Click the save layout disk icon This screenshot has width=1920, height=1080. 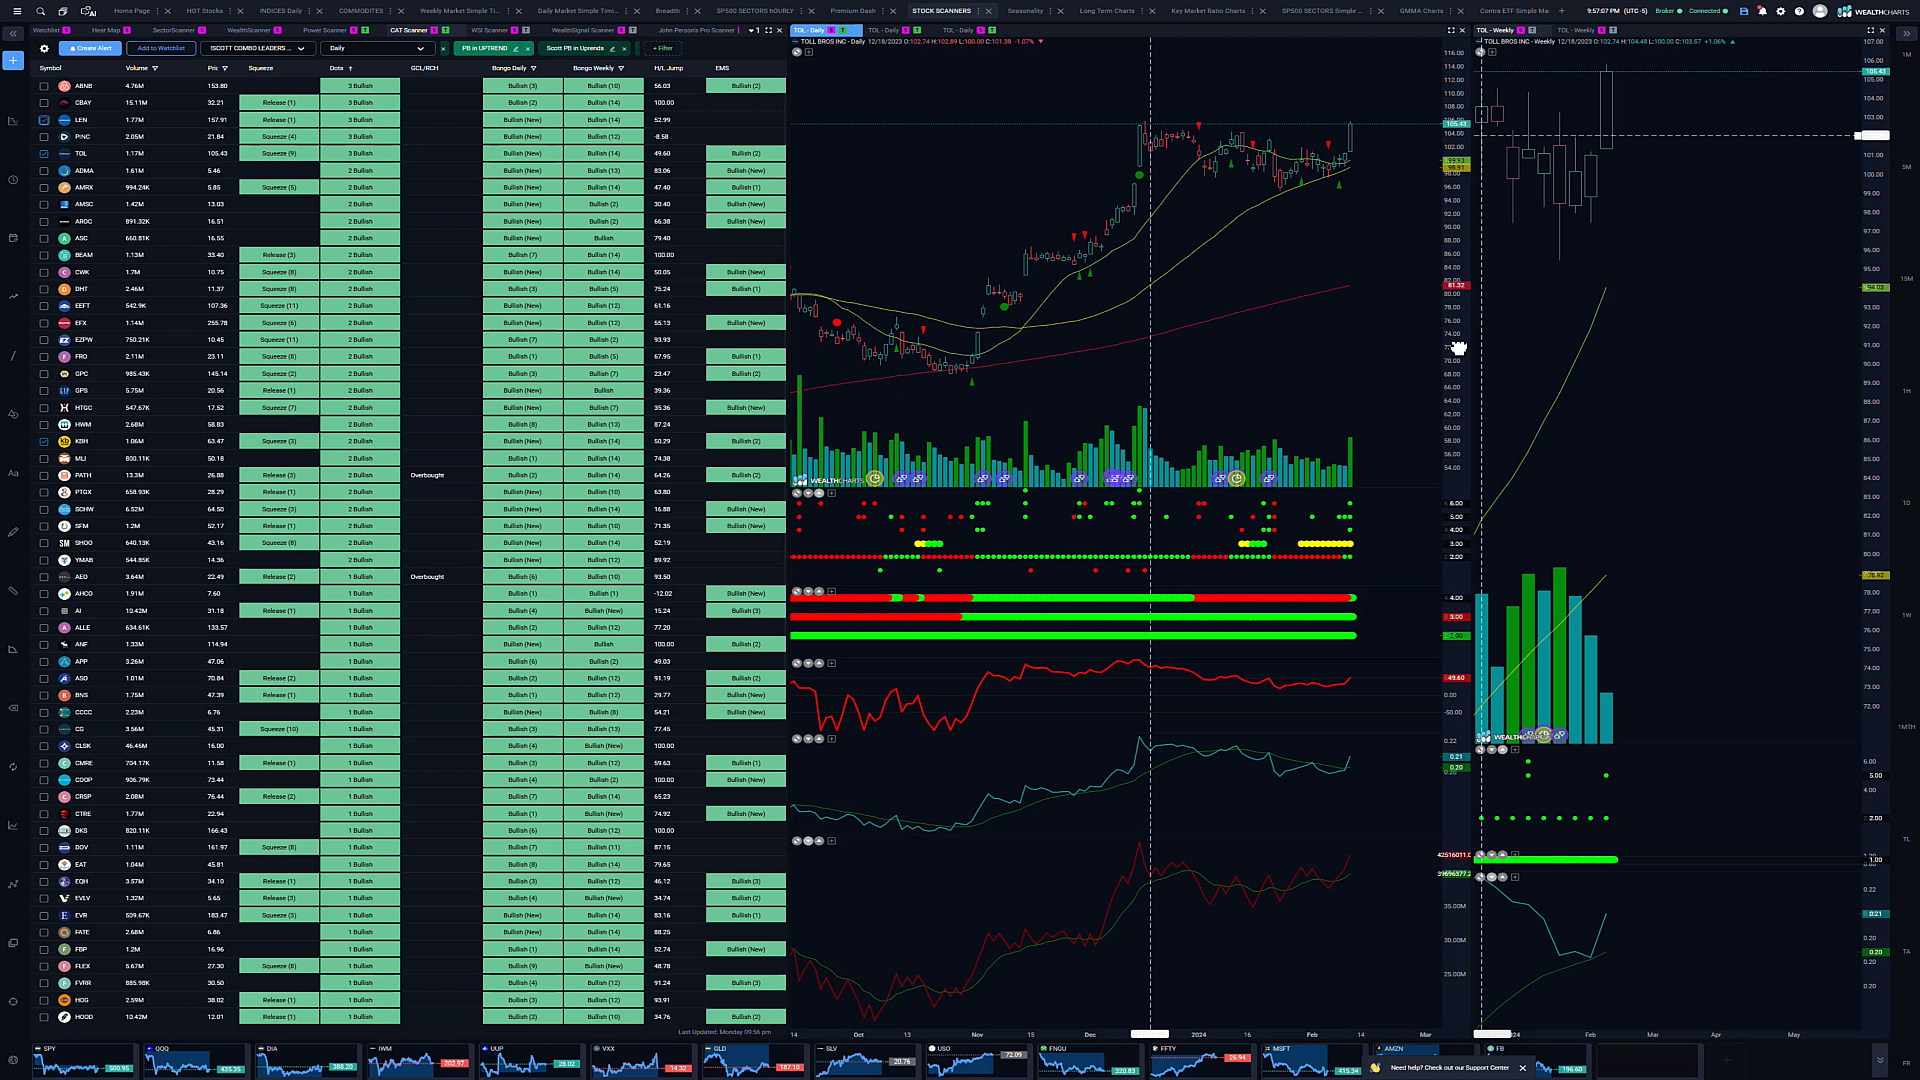(x=1744, y=11)
